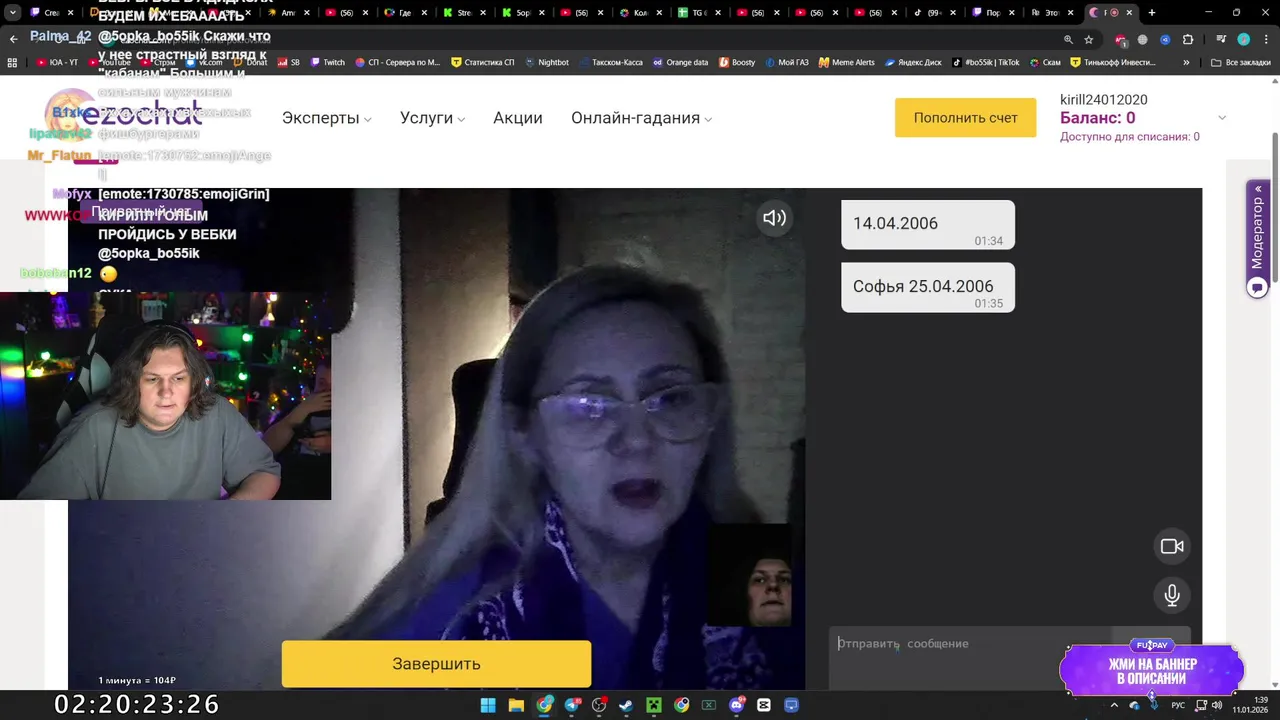Open the Акции page
1280x720 pixels.
[x=518, y=118]
